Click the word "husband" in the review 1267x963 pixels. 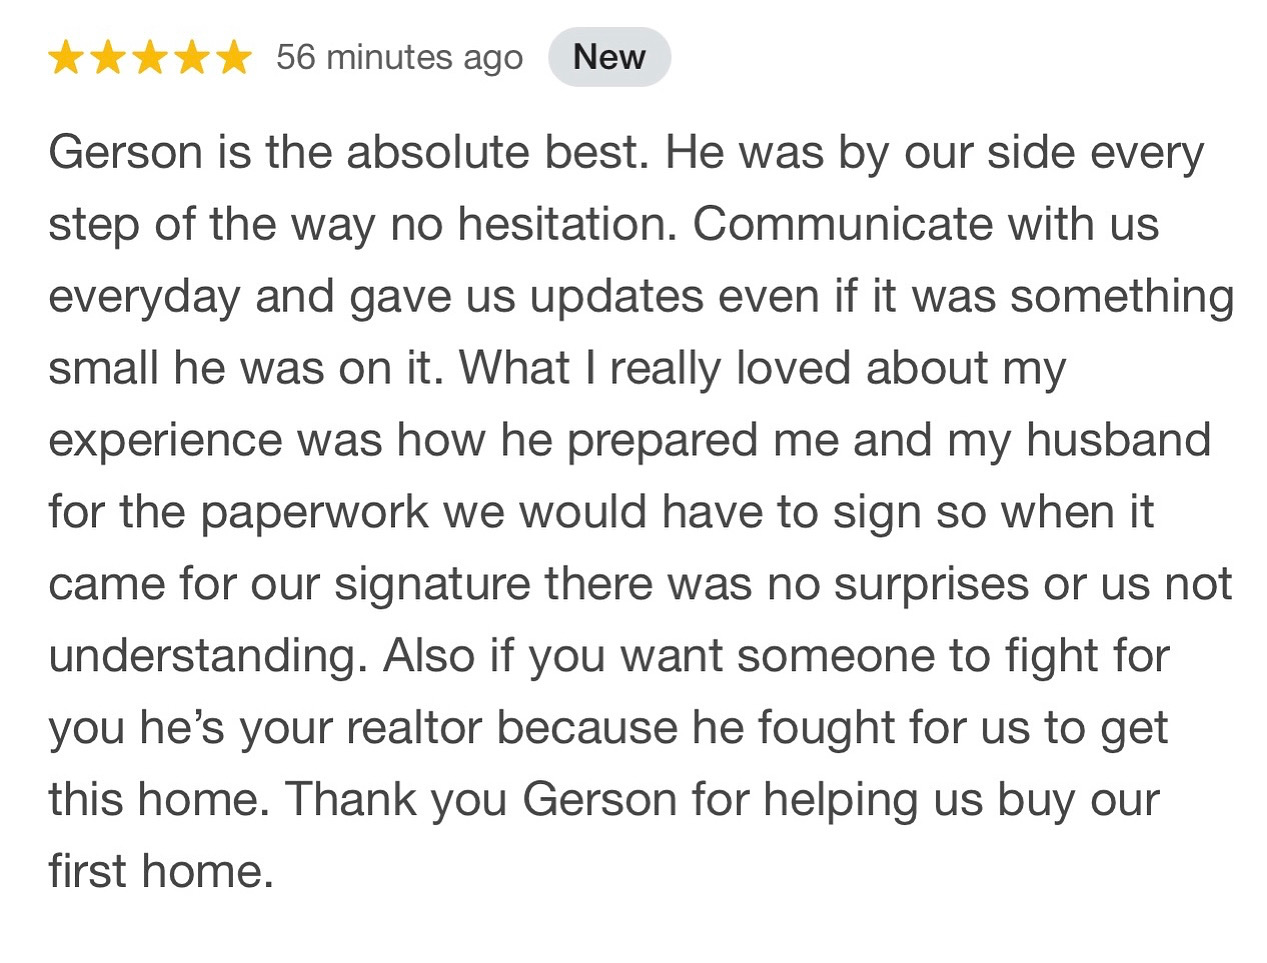click(x=1118, y=441)
